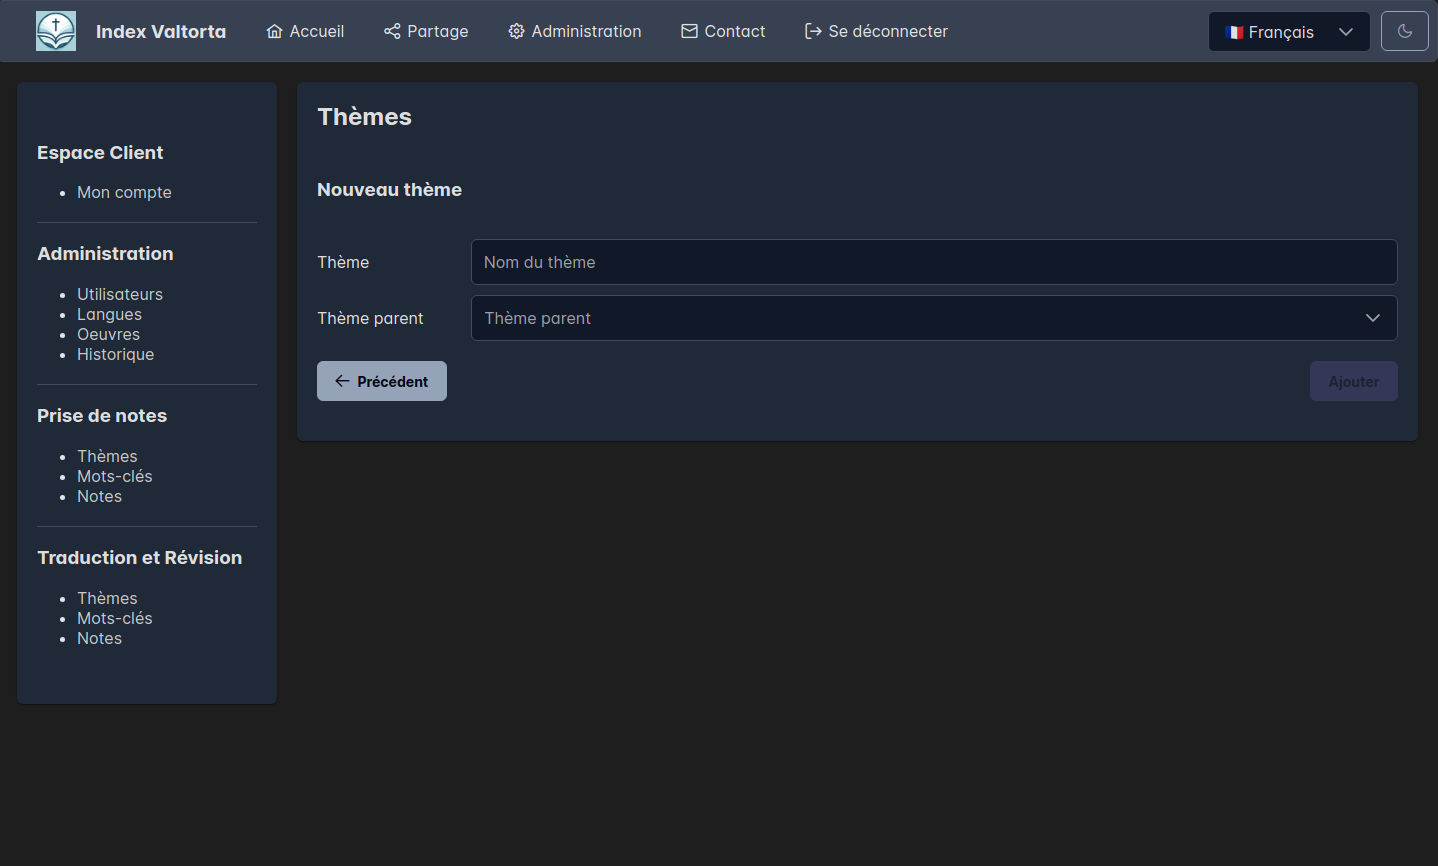The image size is (1438, 866).
Task: Click the Thème parent dropdown chevron
Action: pos(1372,318)
